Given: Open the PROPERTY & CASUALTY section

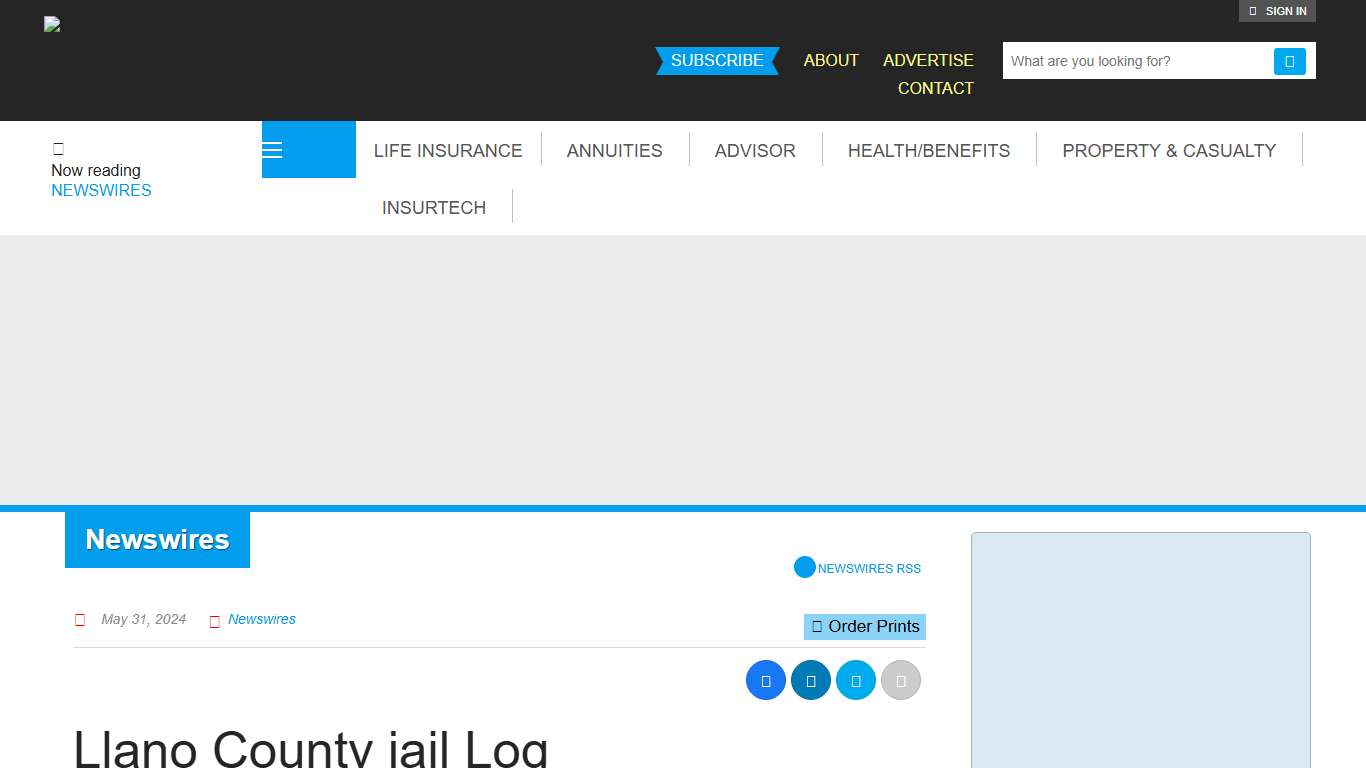Looking at the screenshot, I should click(x=1169, y=150).
